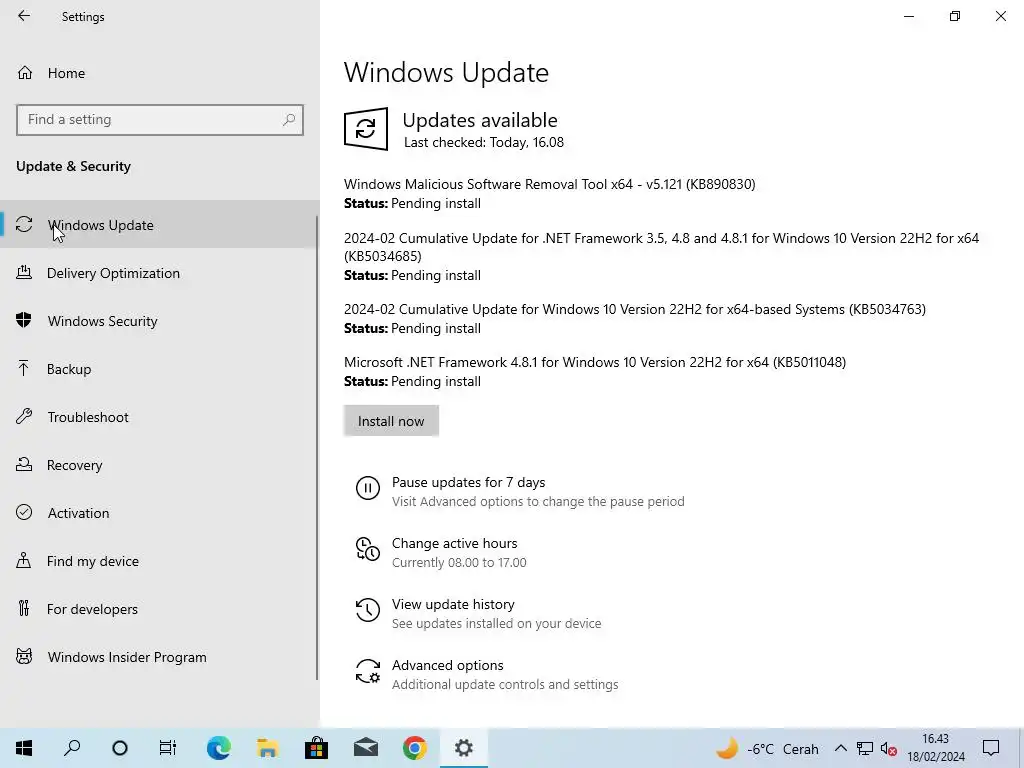Click the Windows Security shield icon

coord(24,321)
